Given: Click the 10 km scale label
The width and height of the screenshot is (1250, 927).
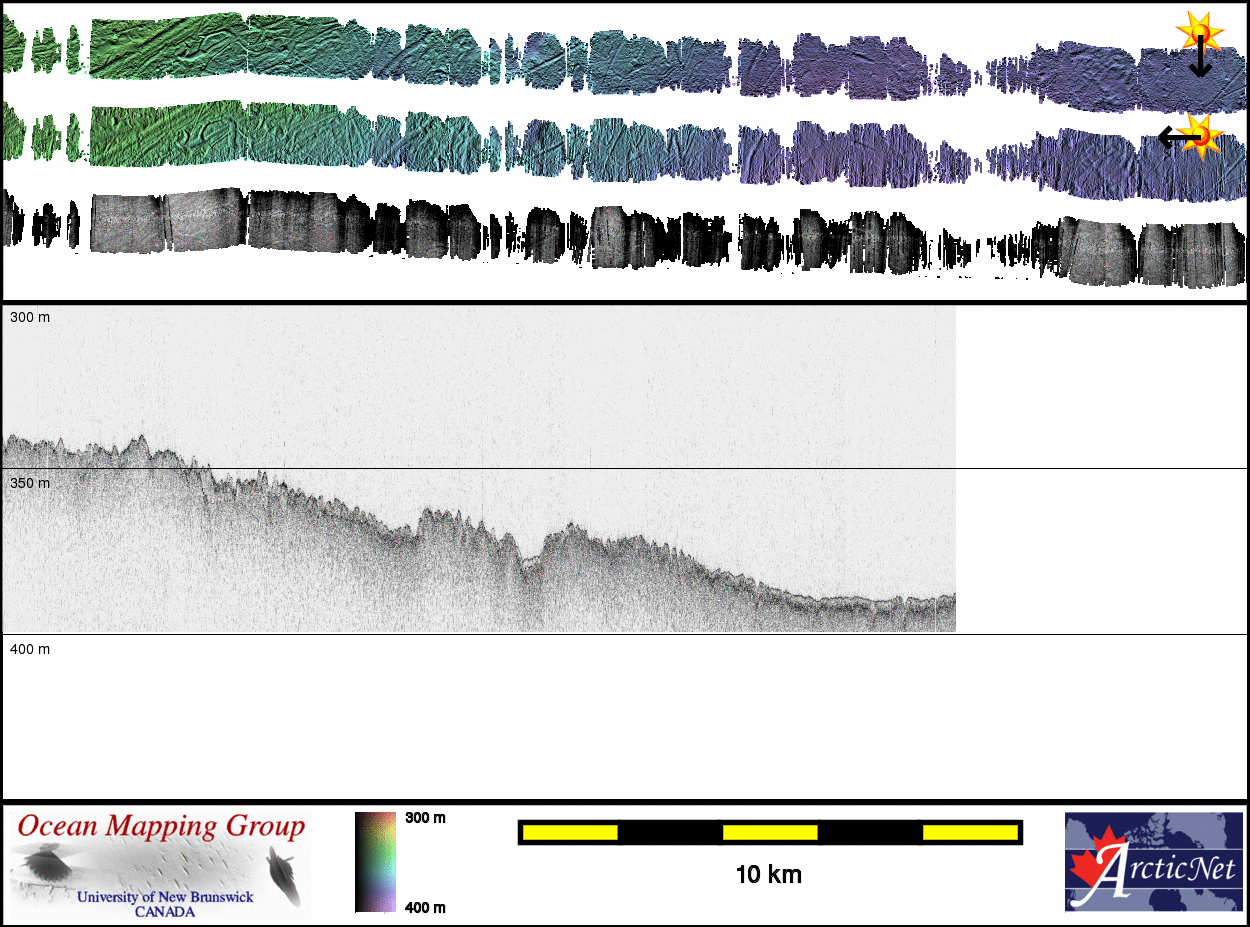Looking at the screenshot, I should 768,875.
